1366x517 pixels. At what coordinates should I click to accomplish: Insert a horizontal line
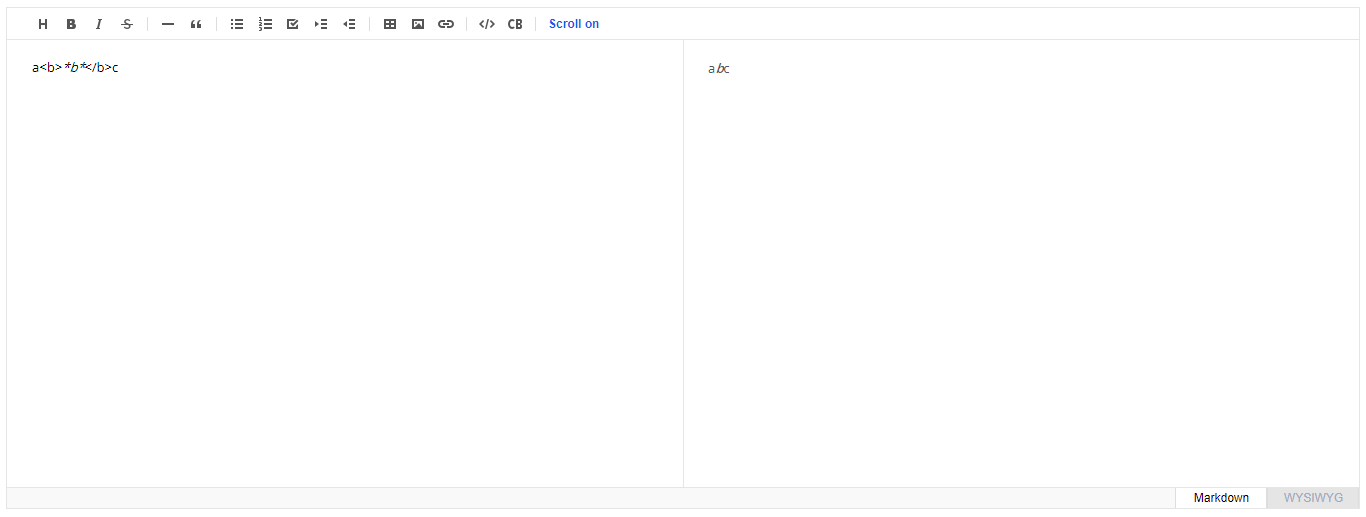coord(168,24)
